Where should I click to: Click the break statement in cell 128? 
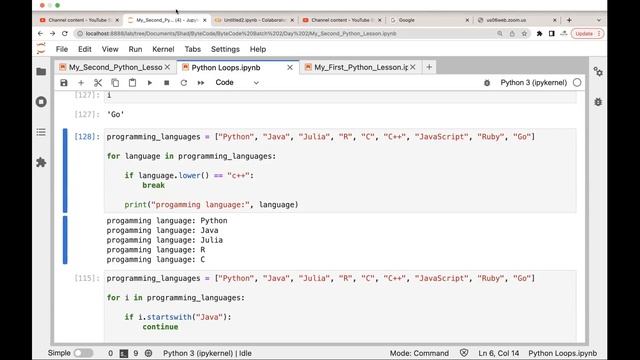coord(153,185)
